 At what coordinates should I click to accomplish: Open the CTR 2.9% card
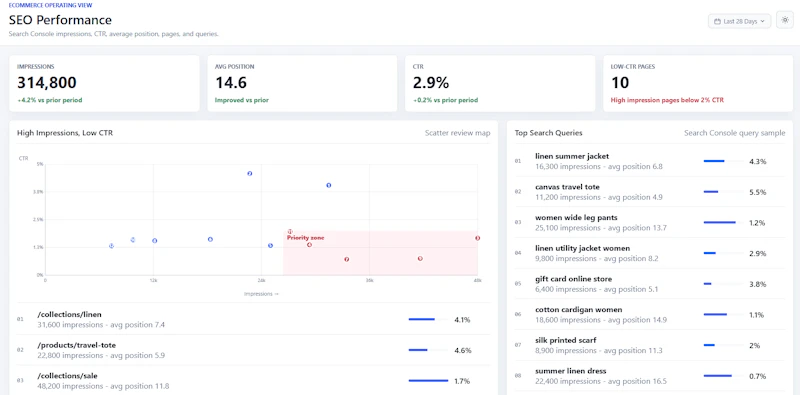coord(500,84)
